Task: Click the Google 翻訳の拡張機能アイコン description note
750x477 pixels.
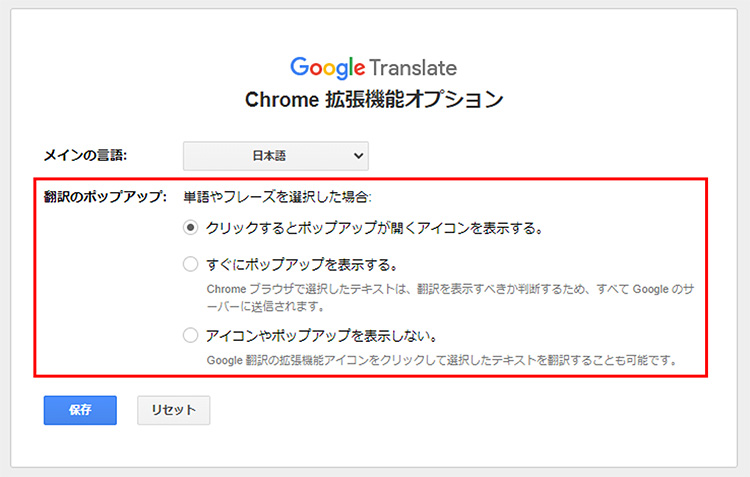Action: tap(442, 360)
